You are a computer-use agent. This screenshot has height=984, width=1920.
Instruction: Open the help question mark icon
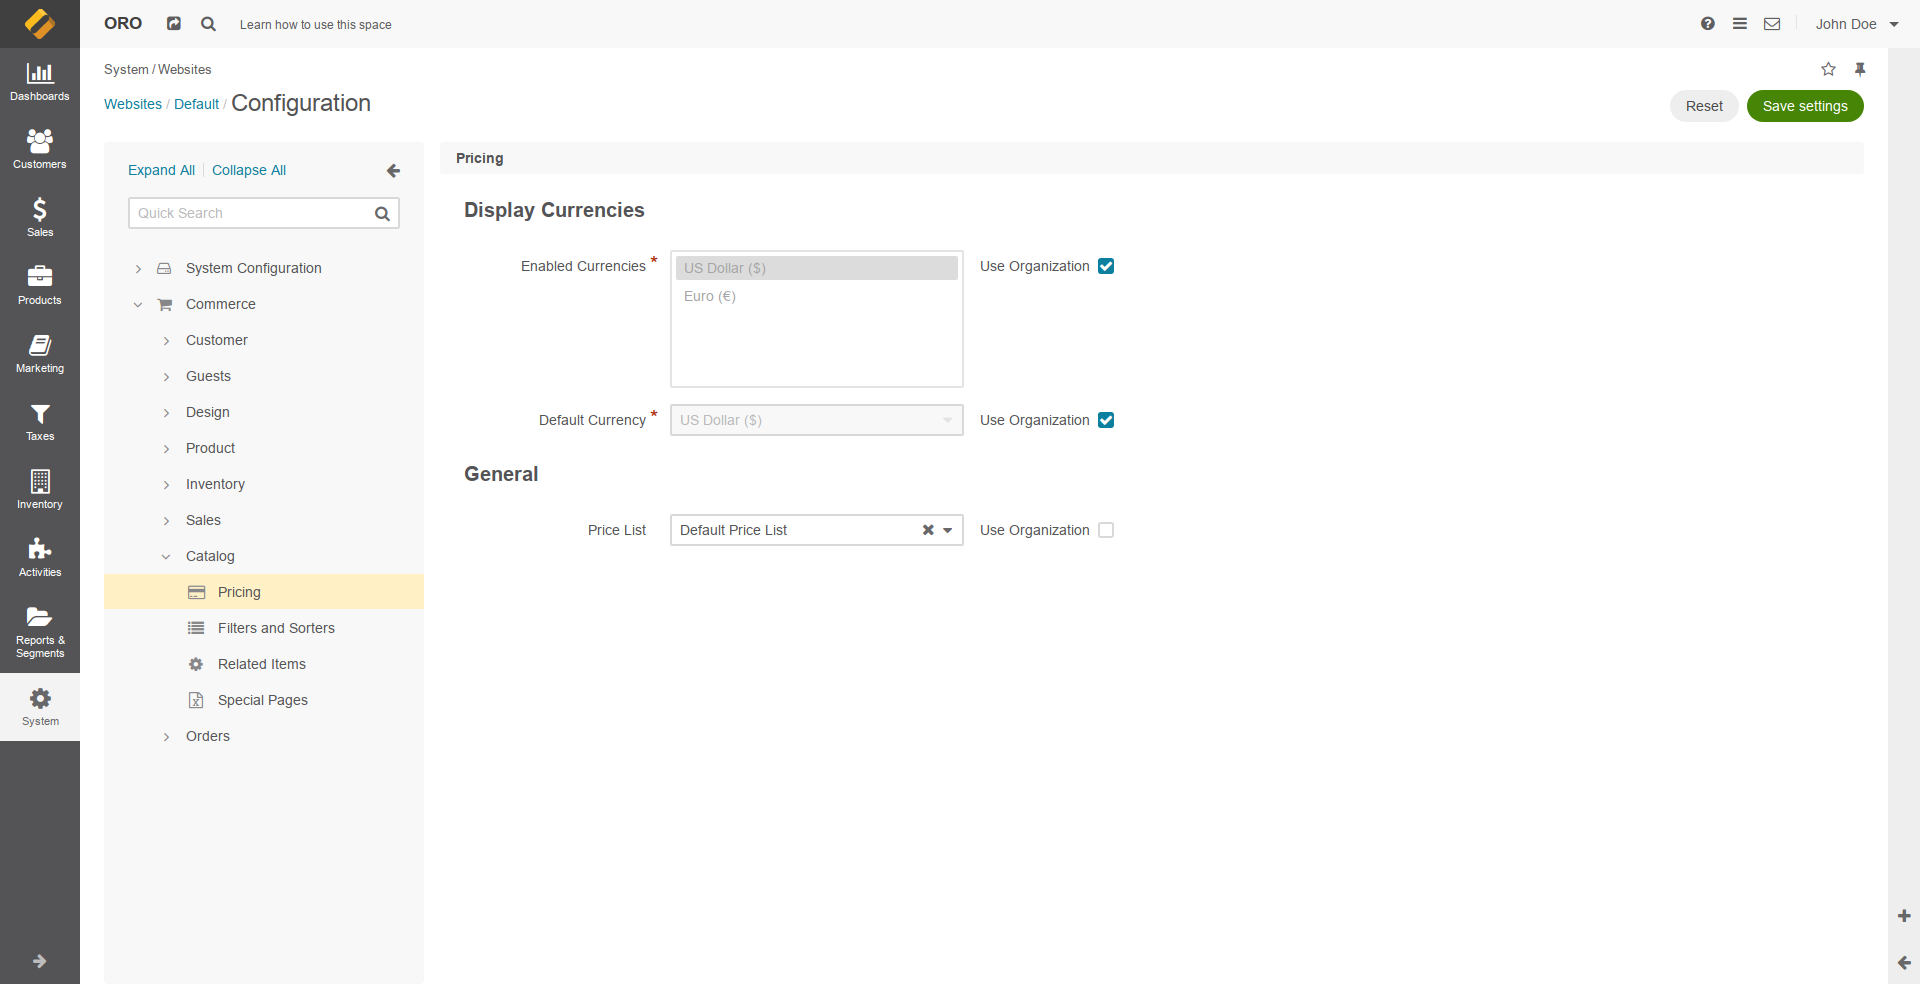pos(1708,23)
